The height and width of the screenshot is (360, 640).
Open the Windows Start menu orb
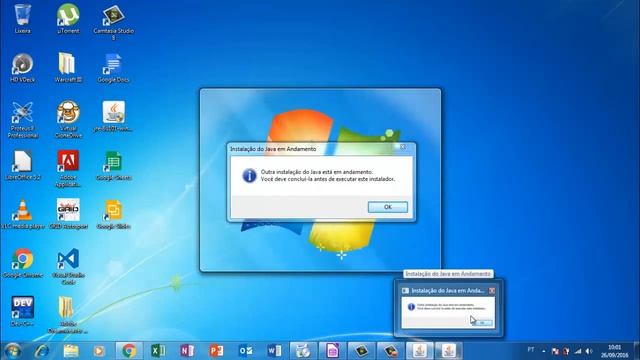[12, 351]
